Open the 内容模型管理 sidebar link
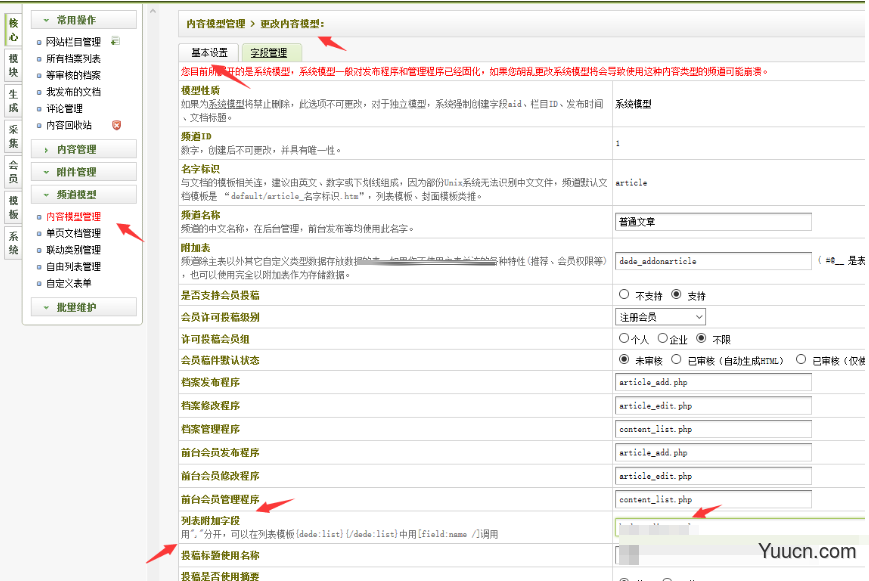 click(73, 217)
